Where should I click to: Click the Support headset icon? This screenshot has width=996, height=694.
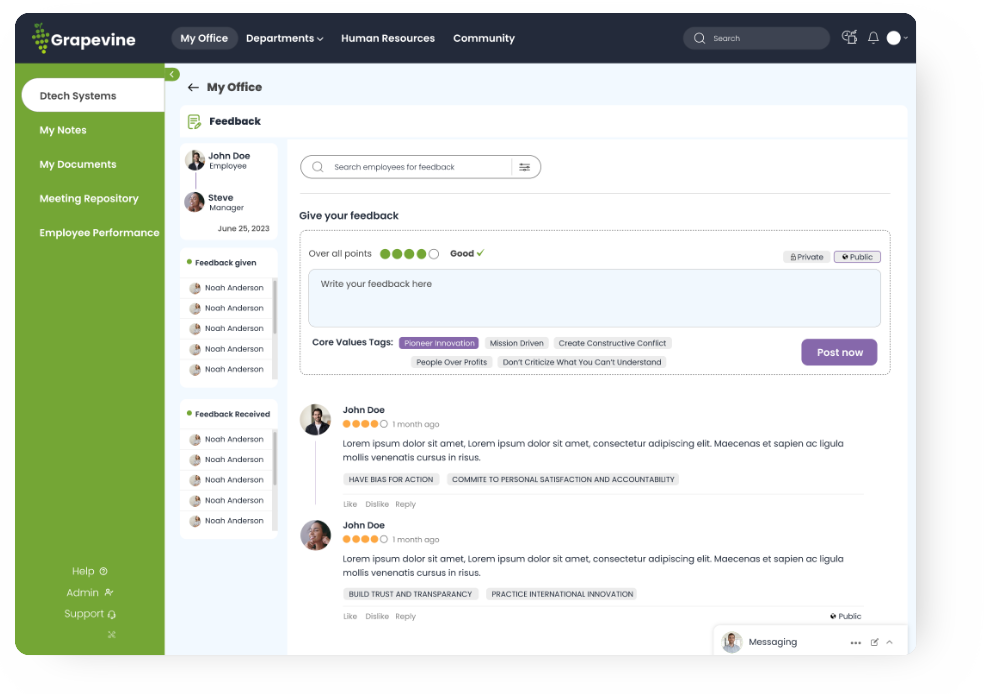(111, 614)
